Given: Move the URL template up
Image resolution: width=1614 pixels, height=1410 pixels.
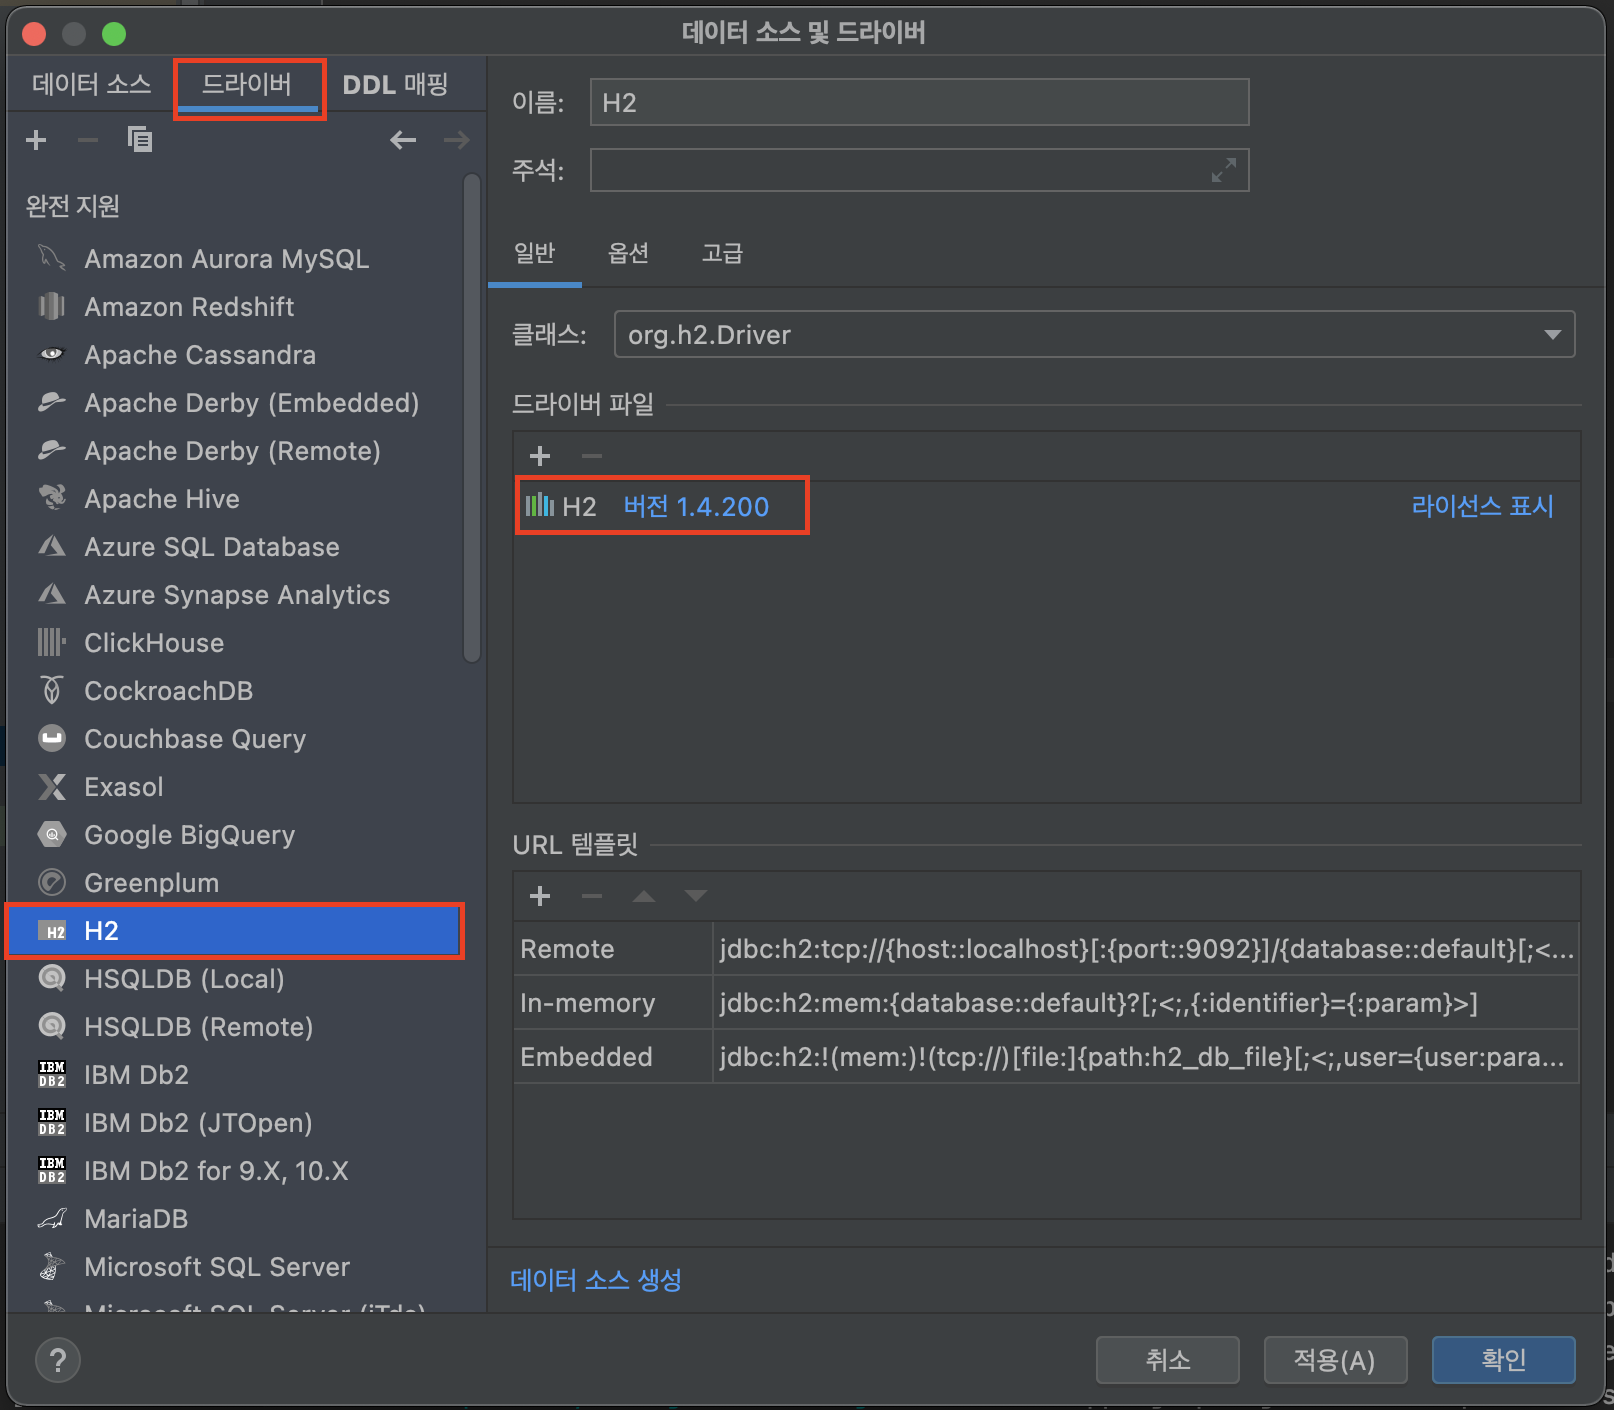Looking at the screenshot, I should click(644, 896).
